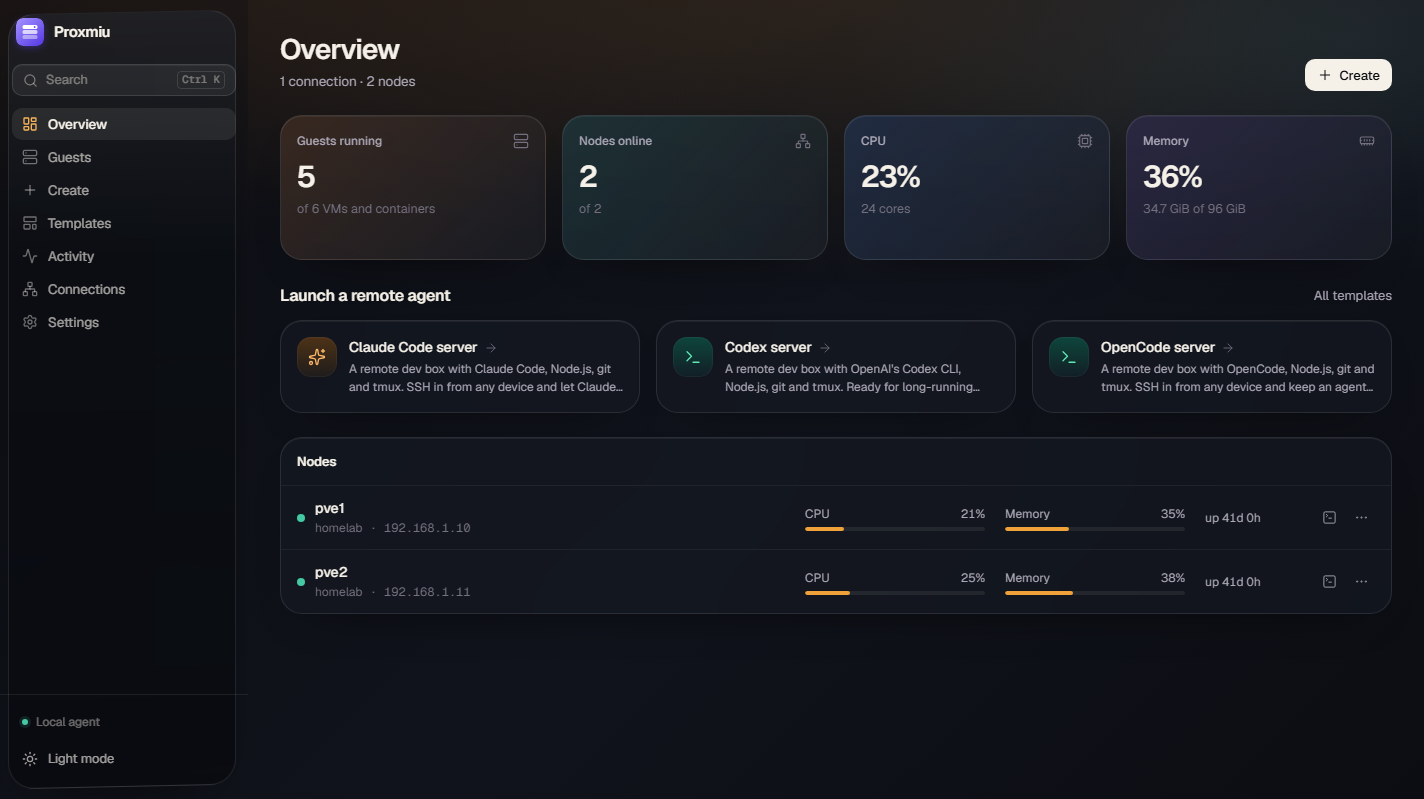
Task: Open the console for node pve2
Action: [1329, 582]
